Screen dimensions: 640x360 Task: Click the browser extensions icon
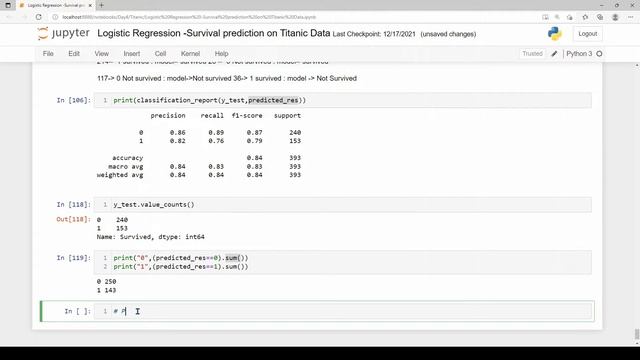[570, 17]
